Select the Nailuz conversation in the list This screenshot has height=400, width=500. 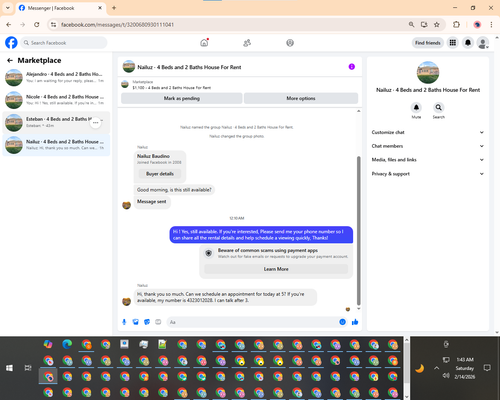point(56,145)
